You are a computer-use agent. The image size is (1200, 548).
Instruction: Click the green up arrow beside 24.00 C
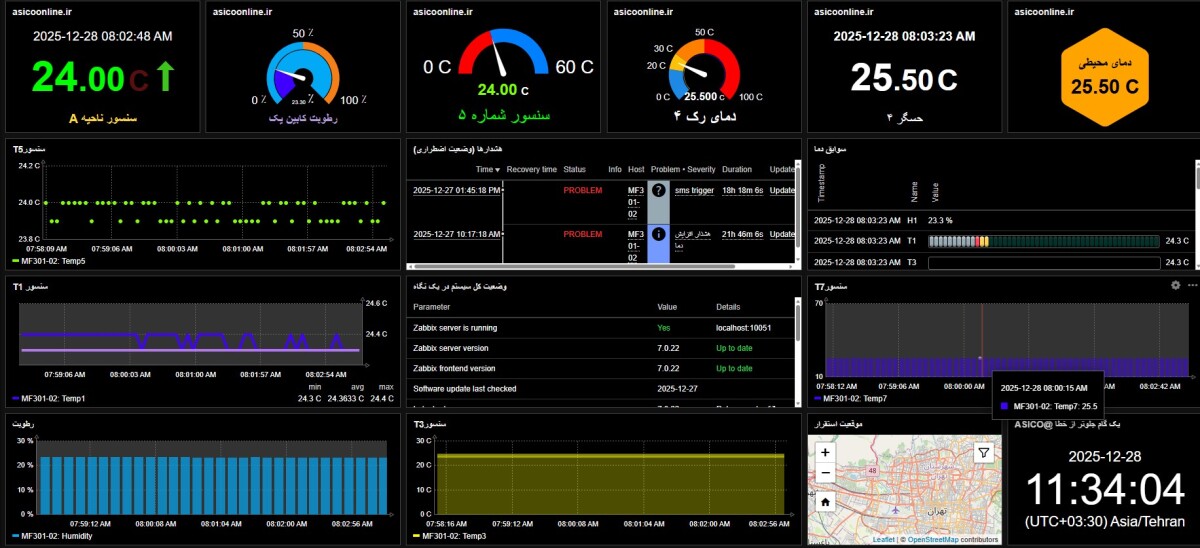(166, 78)
